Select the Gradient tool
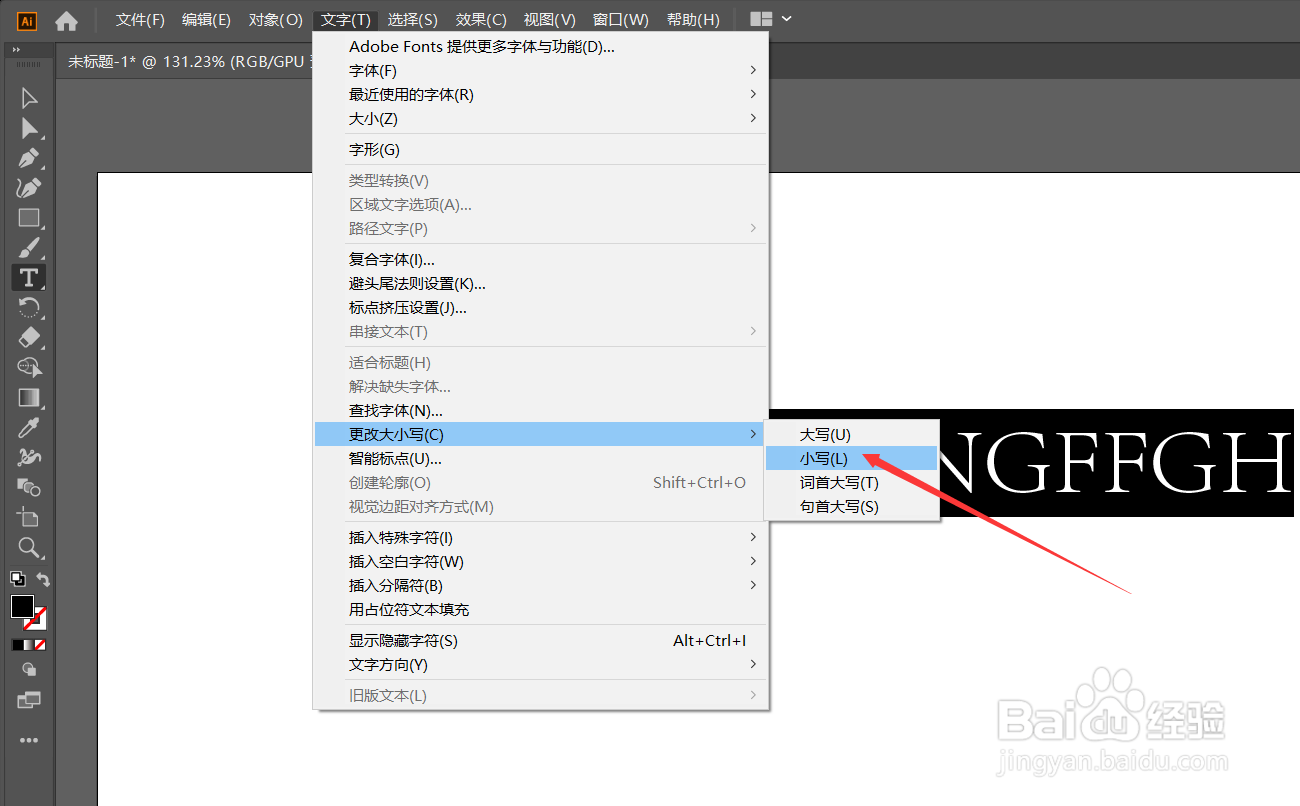The width and height of the screenshot is (1300, 806). tap(29, 398)
